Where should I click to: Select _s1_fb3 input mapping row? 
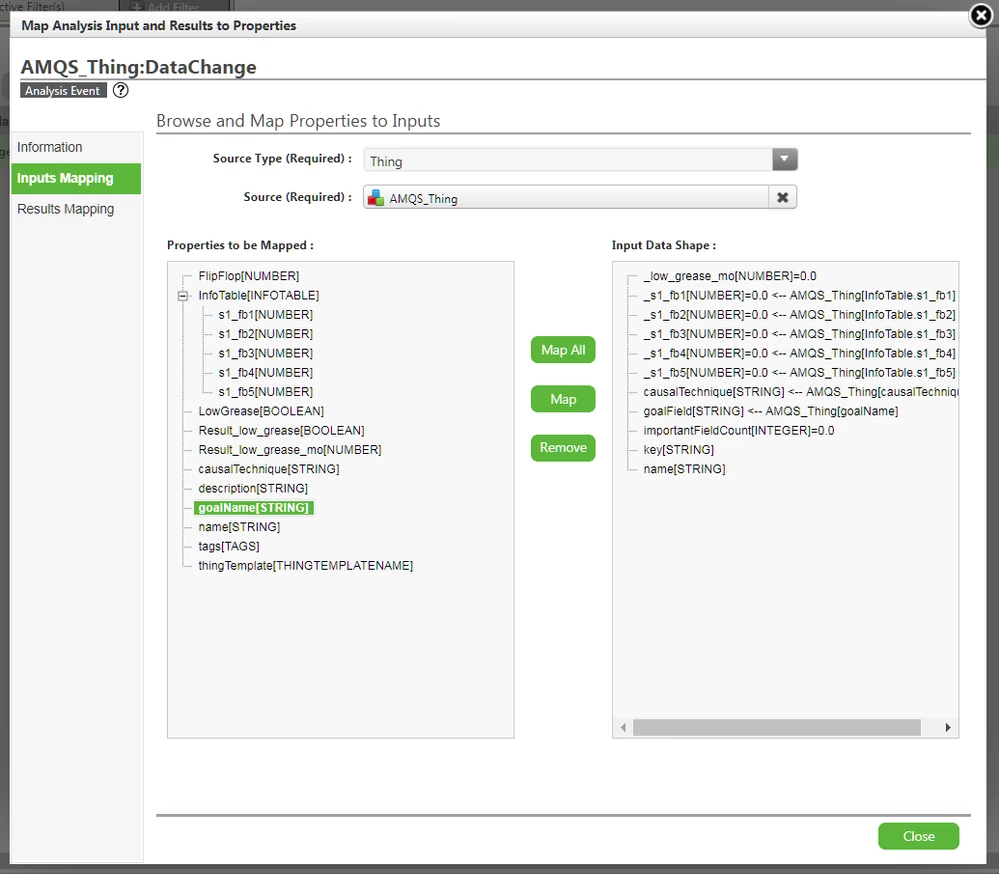(799, 334)
